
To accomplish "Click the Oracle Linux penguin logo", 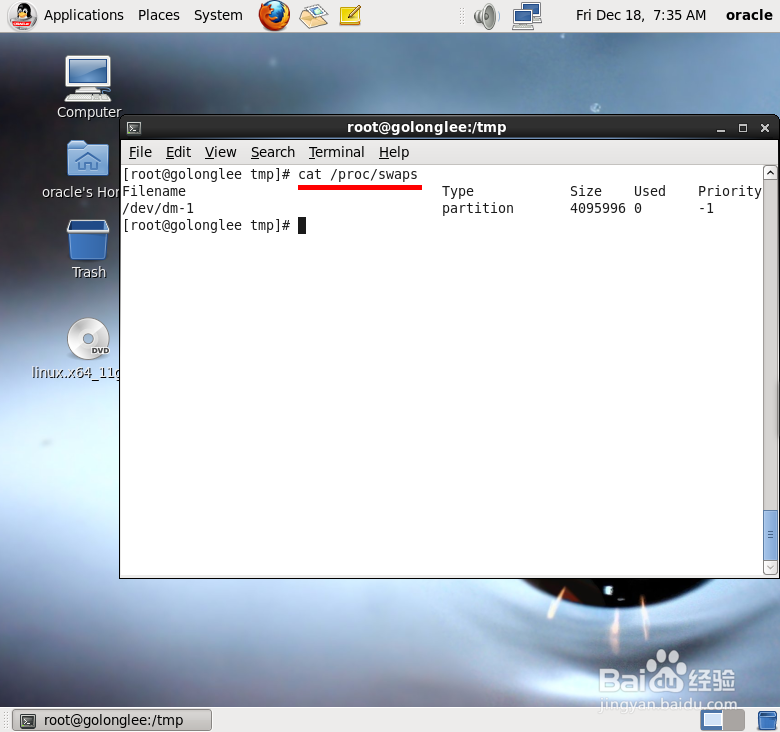I will (x=22, y=16).
